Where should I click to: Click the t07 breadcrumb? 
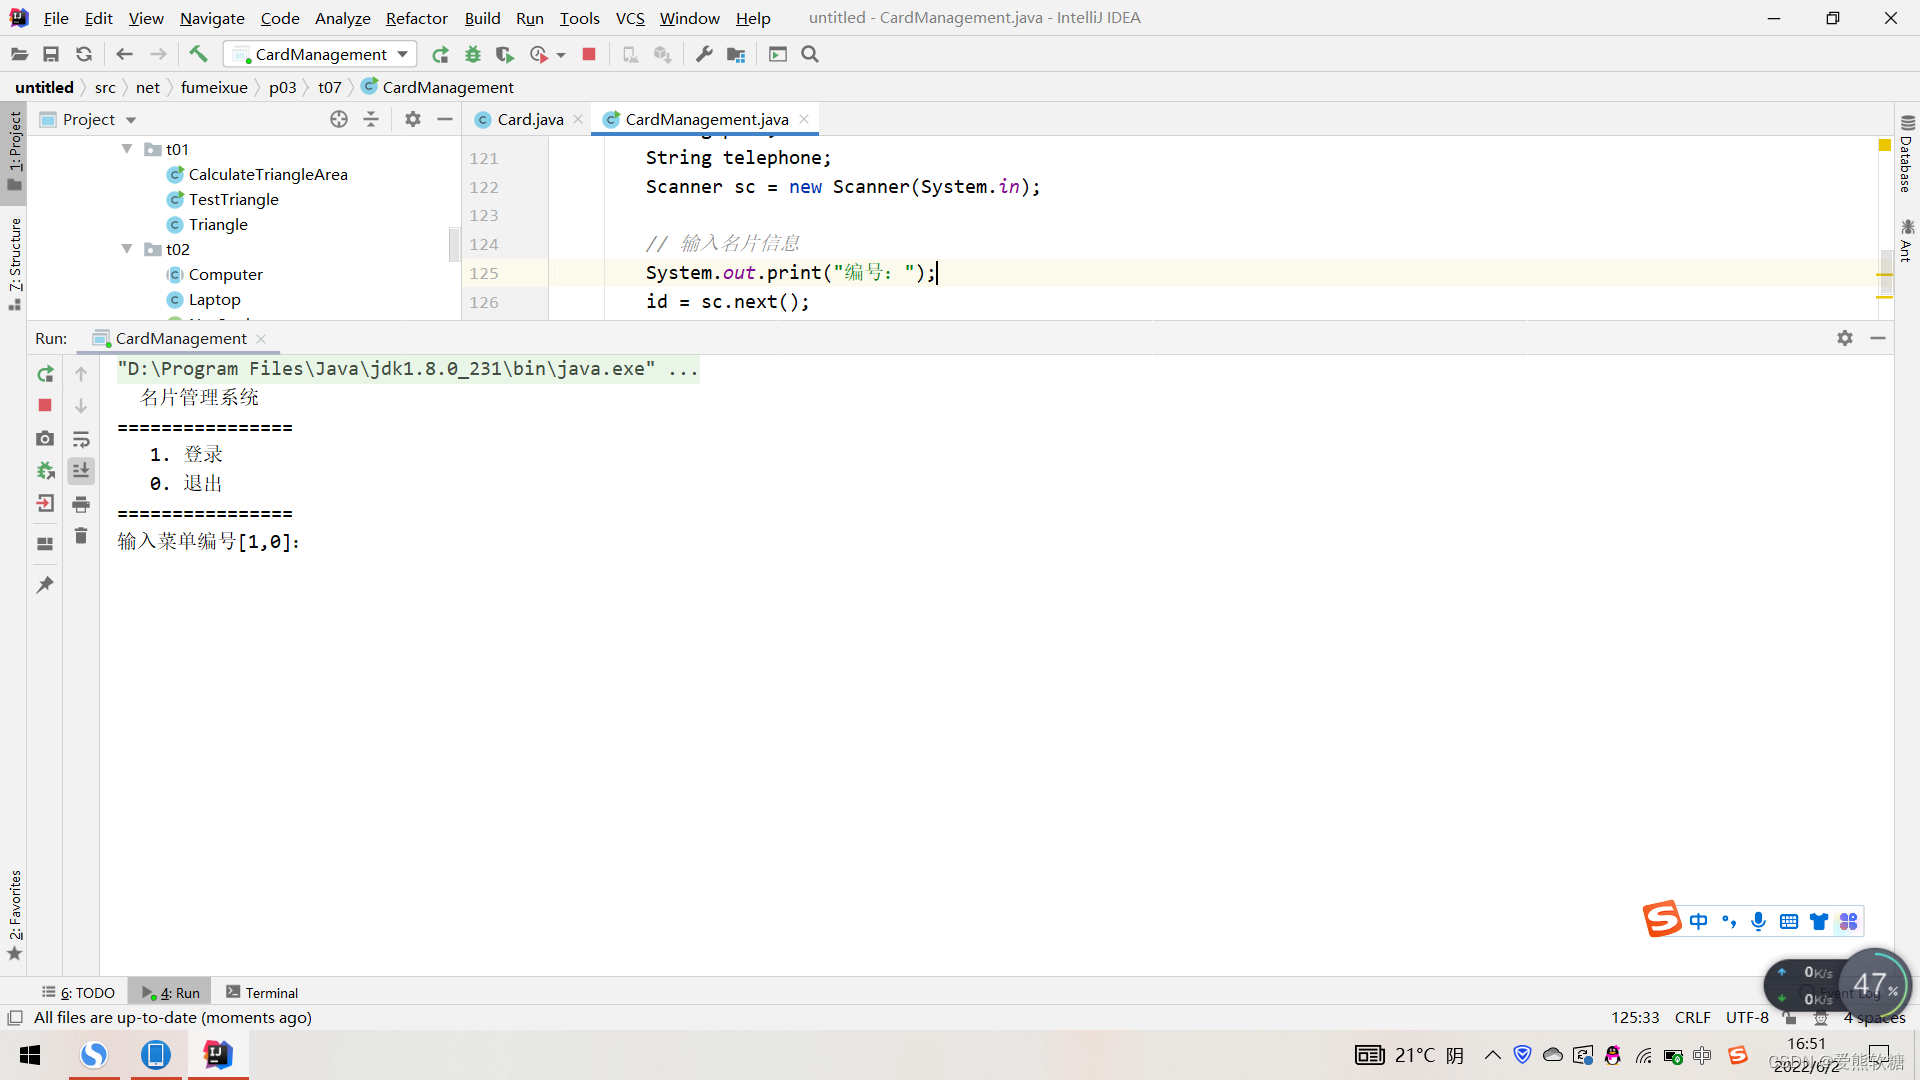pos(329,87)
